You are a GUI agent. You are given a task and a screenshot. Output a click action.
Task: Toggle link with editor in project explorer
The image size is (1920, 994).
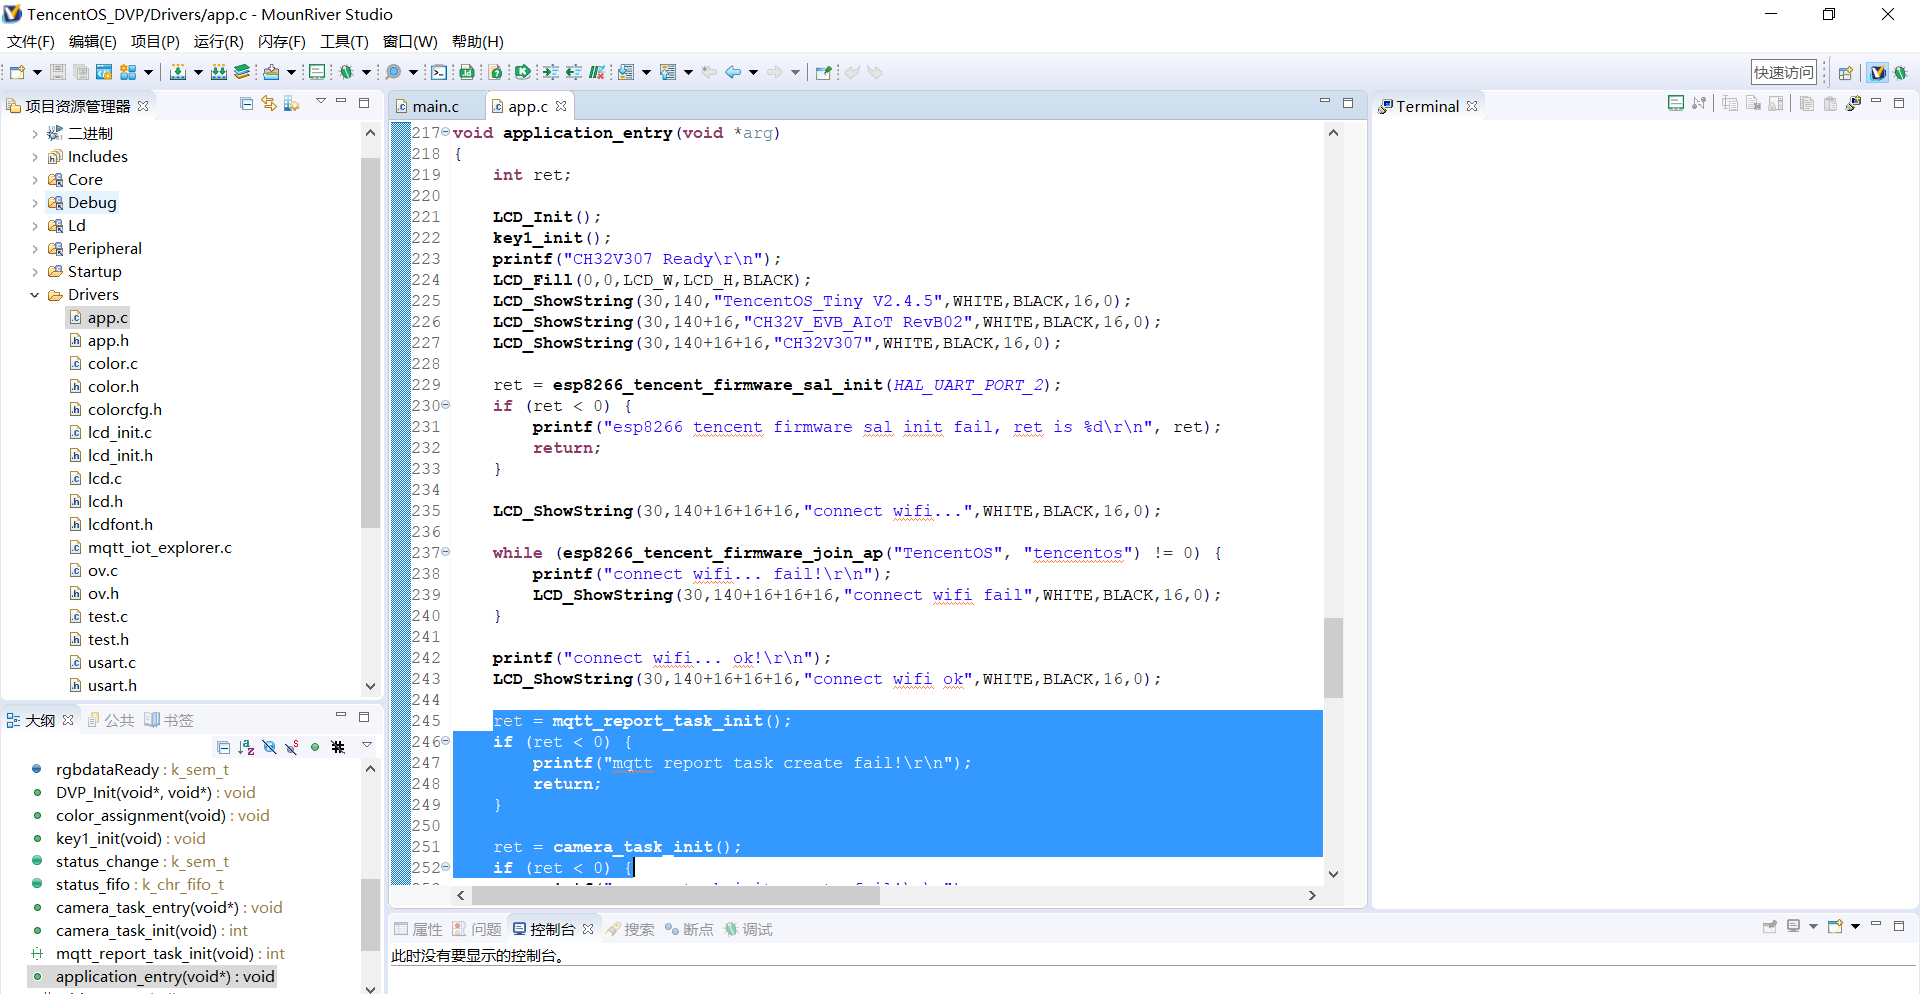[269, 104]
